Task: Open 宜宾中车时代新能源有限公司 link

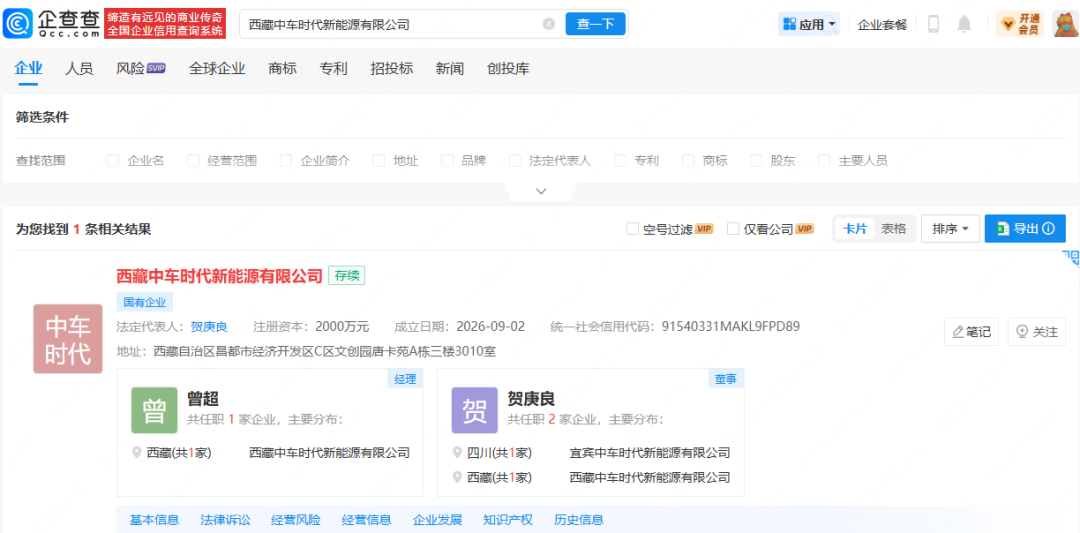Action: point(650,453)
